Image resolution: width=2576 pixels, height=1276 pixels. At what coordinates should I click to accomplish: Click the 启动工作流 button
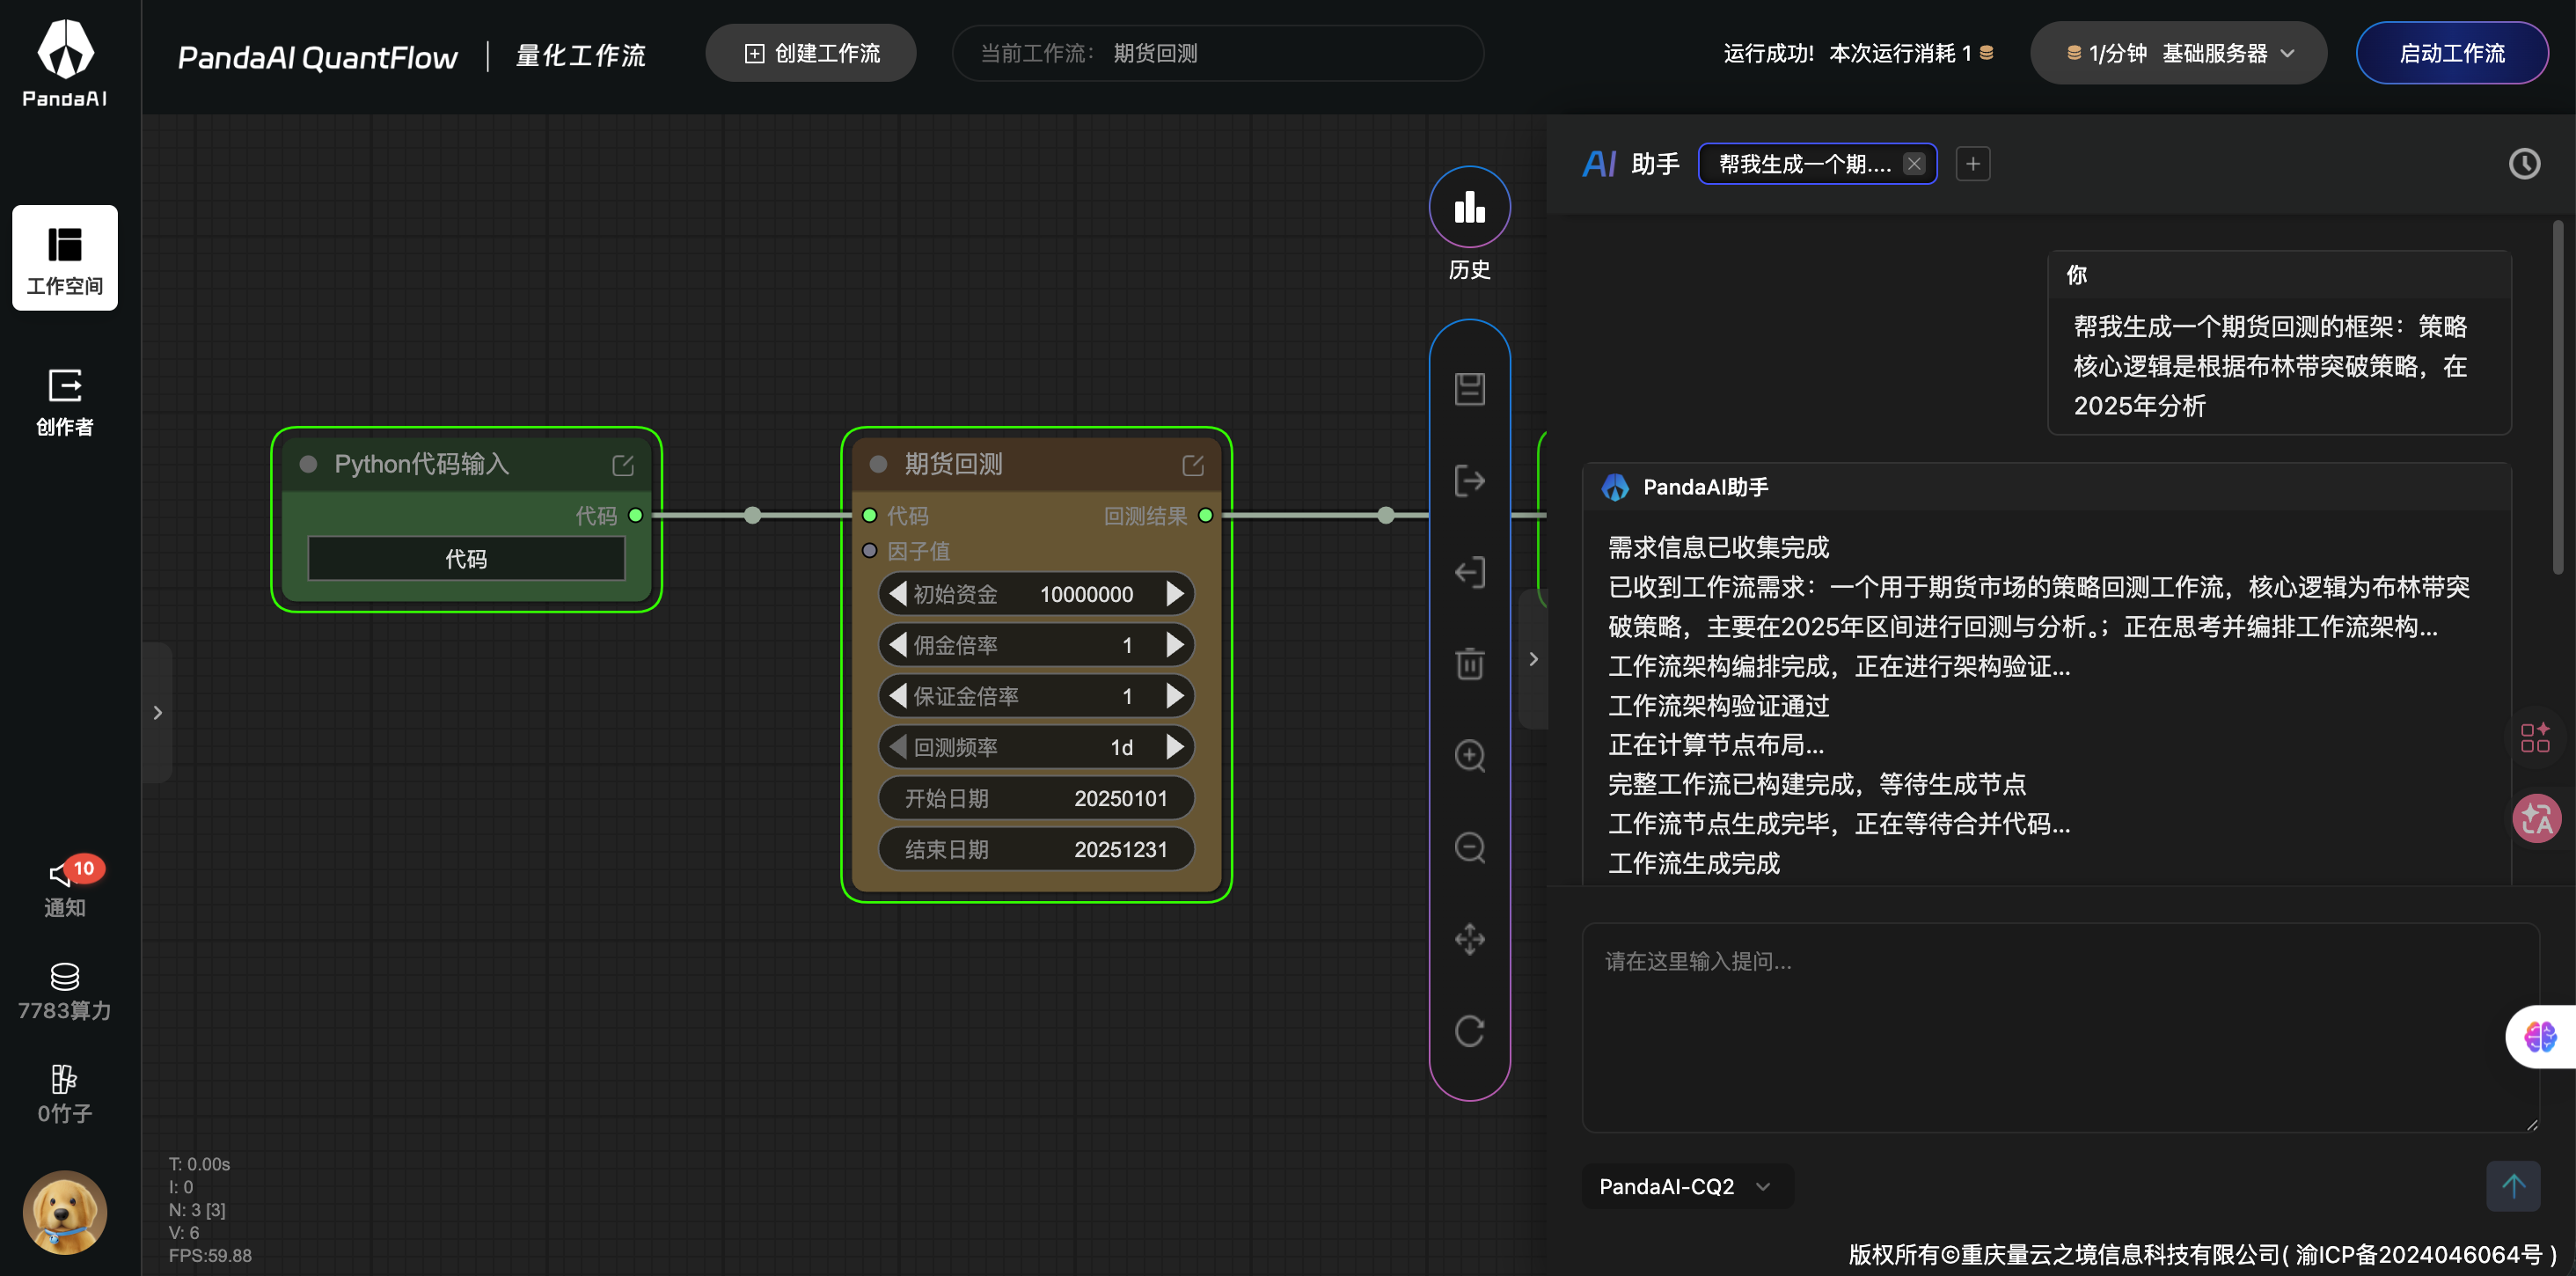(x=2452, y=53)
